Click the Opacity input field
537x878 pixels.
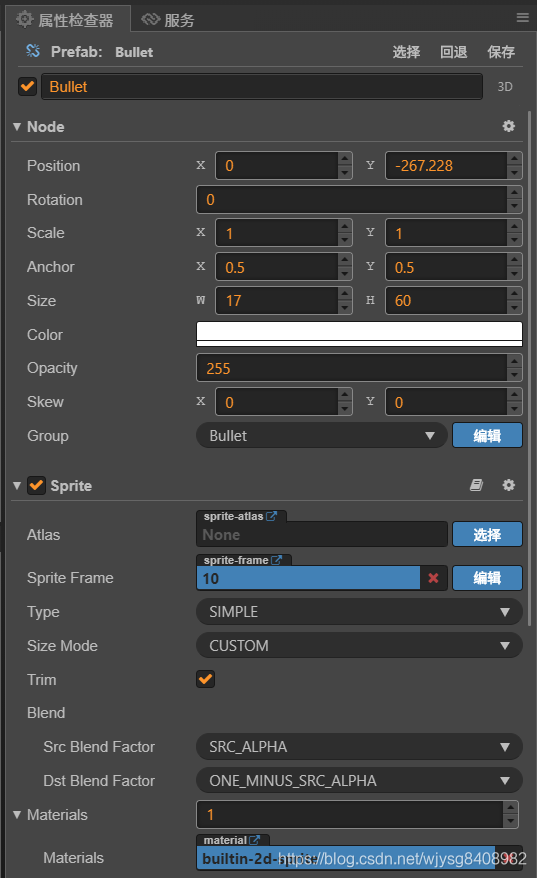352,368
